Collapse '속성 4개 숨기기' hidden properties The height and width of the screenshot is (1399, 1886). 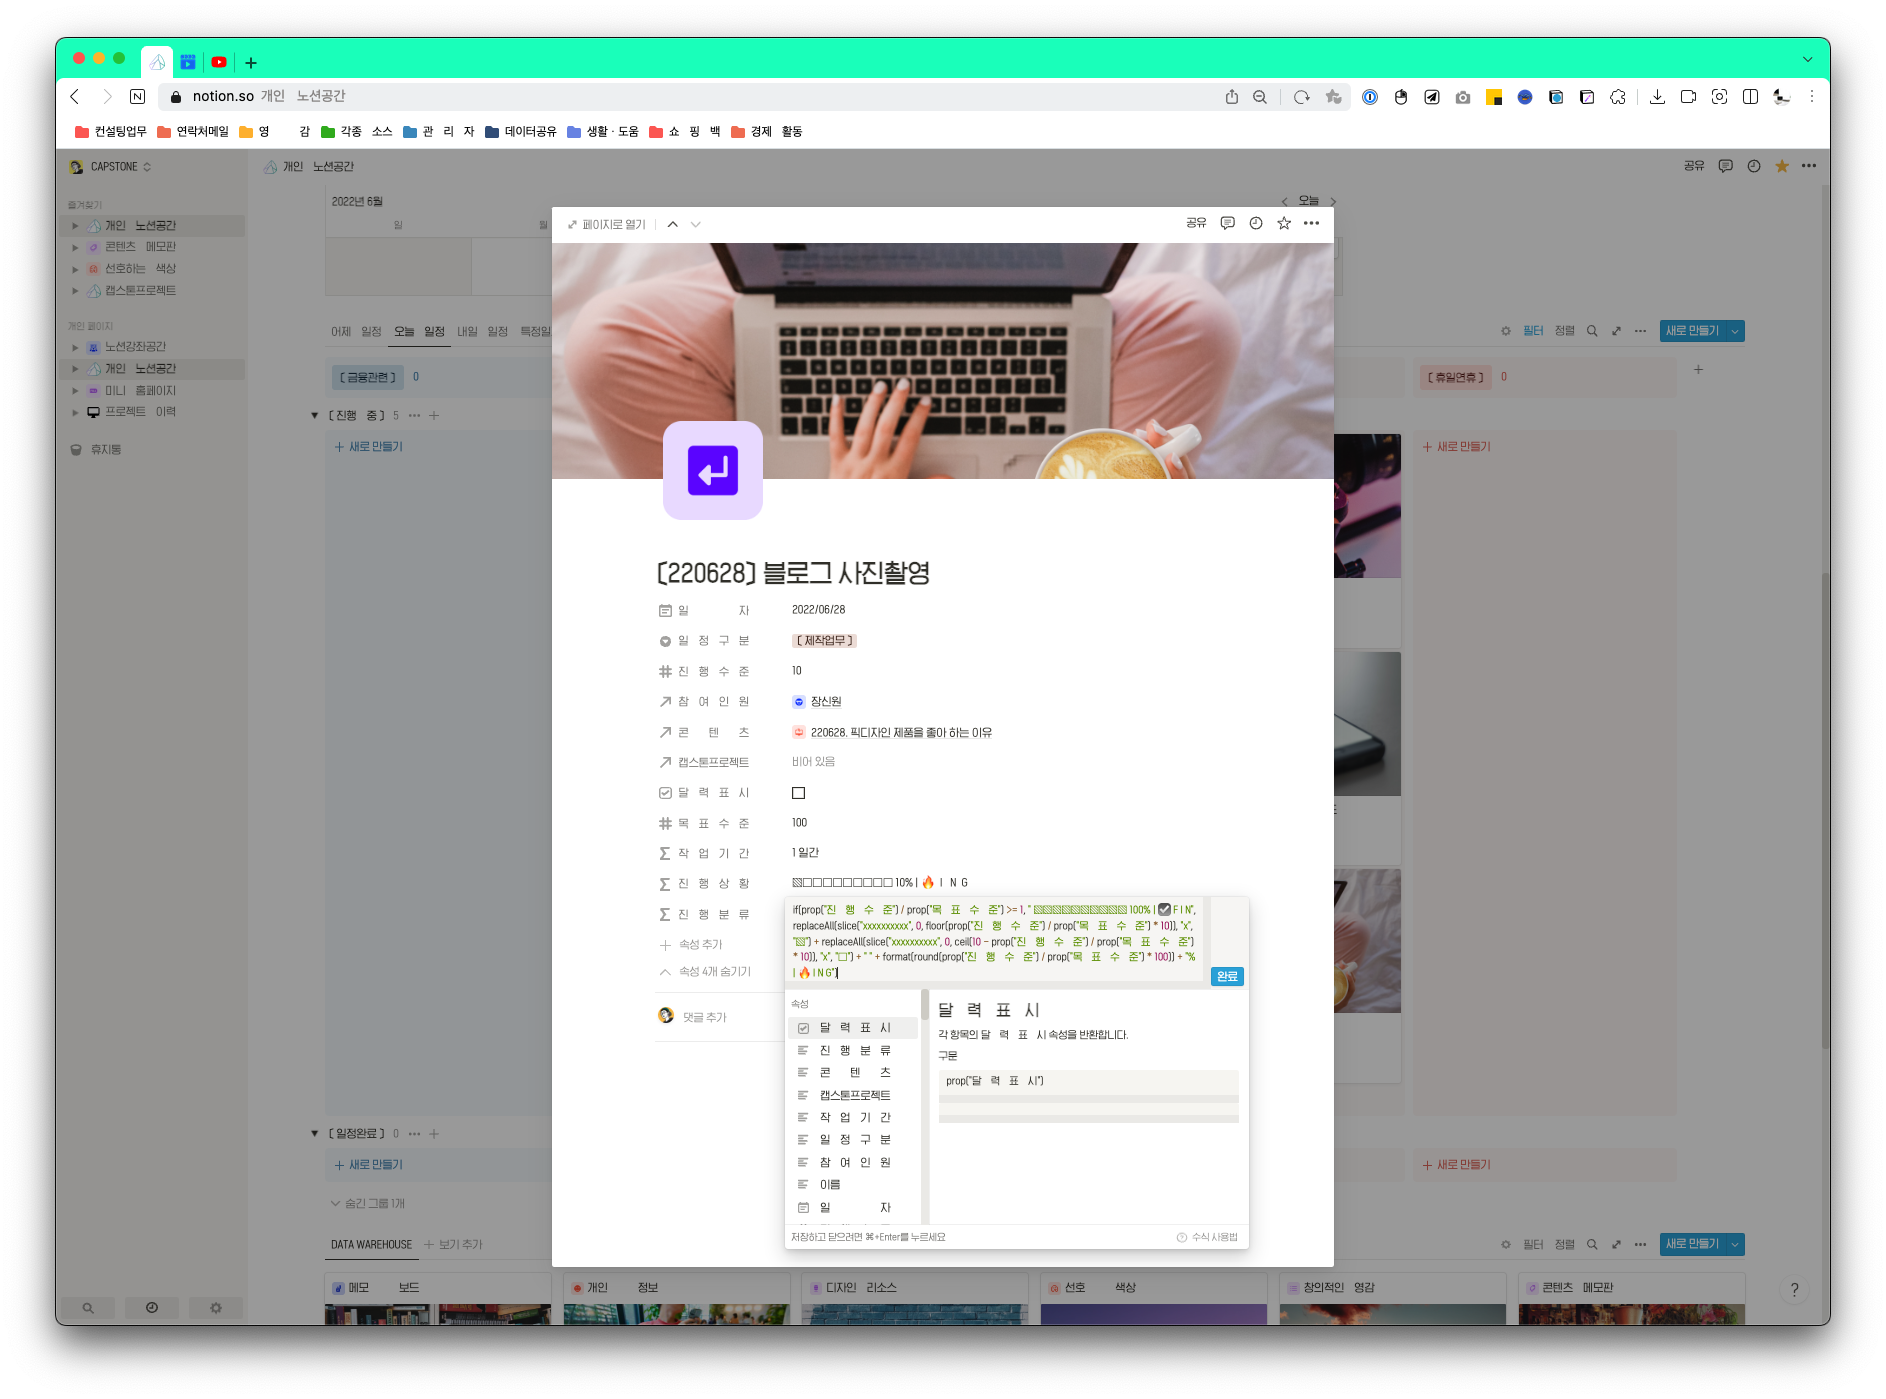705,971
